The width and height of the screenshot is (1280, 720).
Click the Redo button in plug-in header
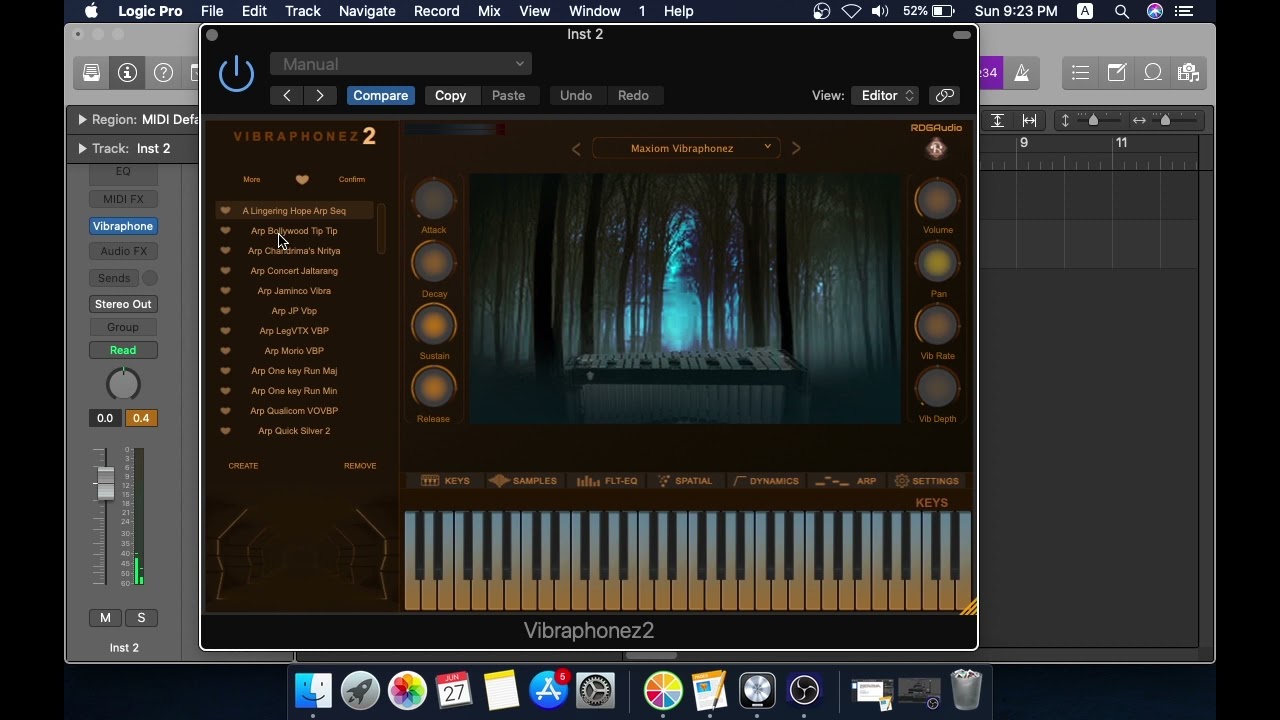633,95
